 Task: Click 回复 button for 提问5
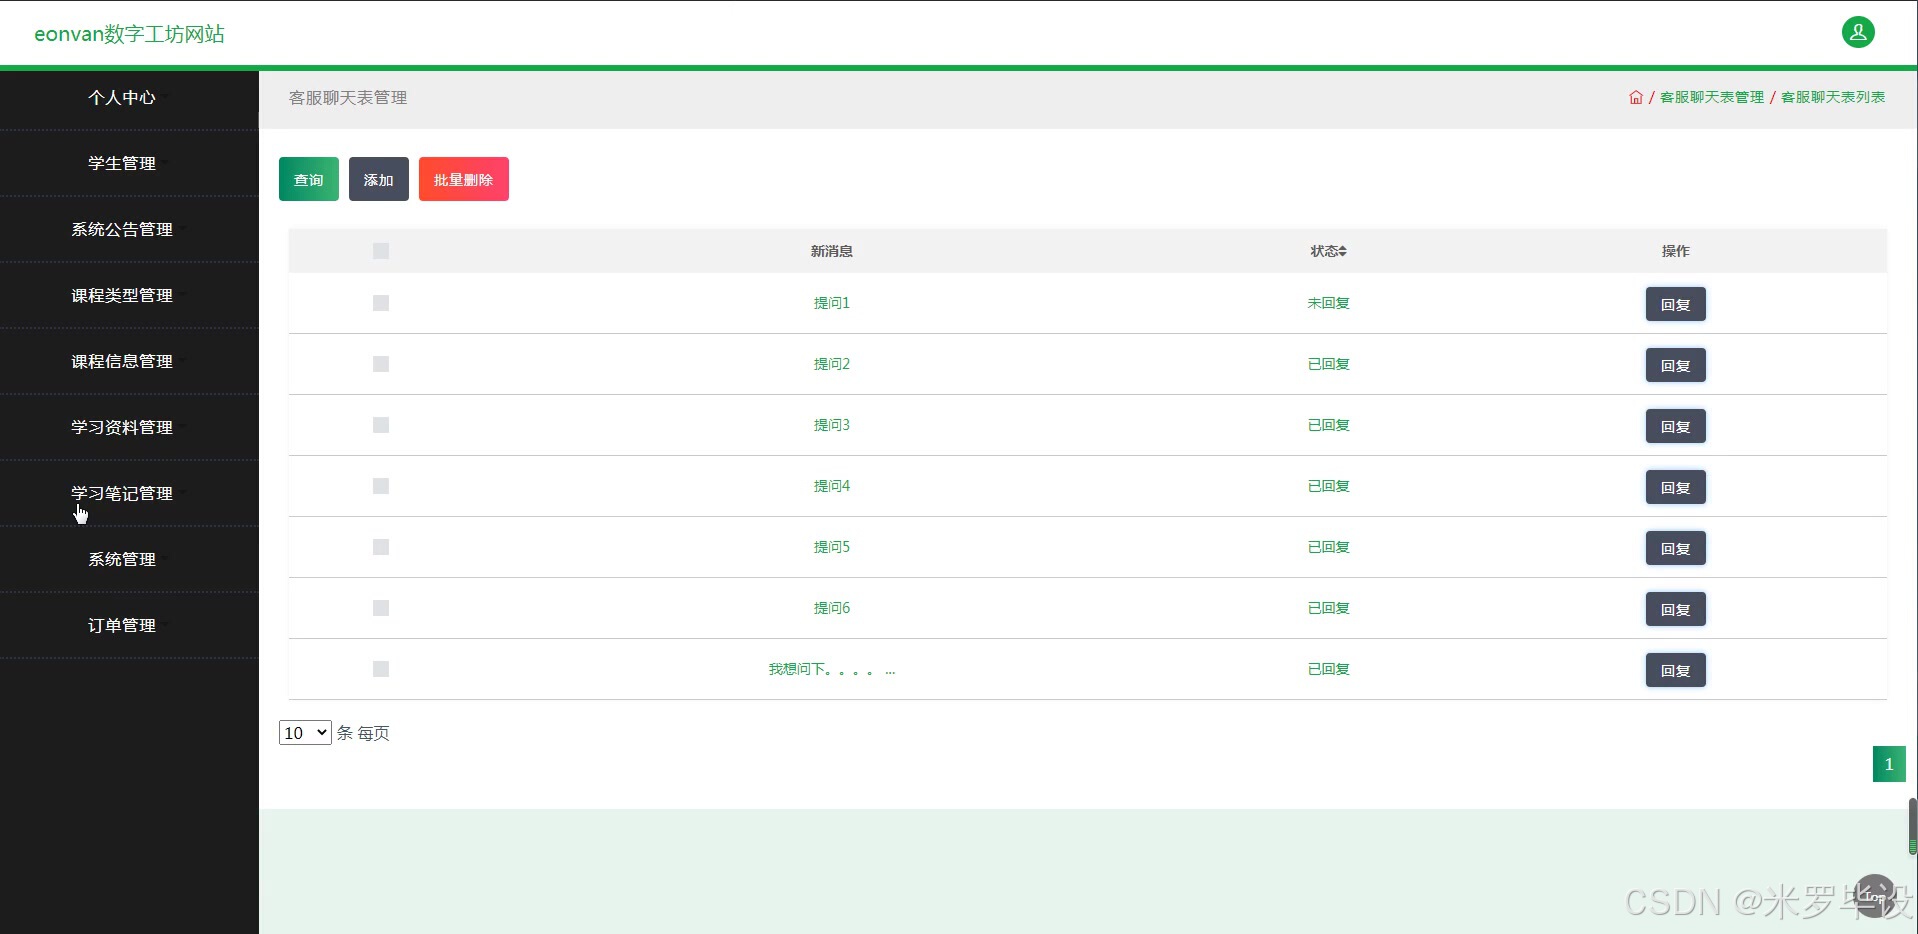point(1676,548)
